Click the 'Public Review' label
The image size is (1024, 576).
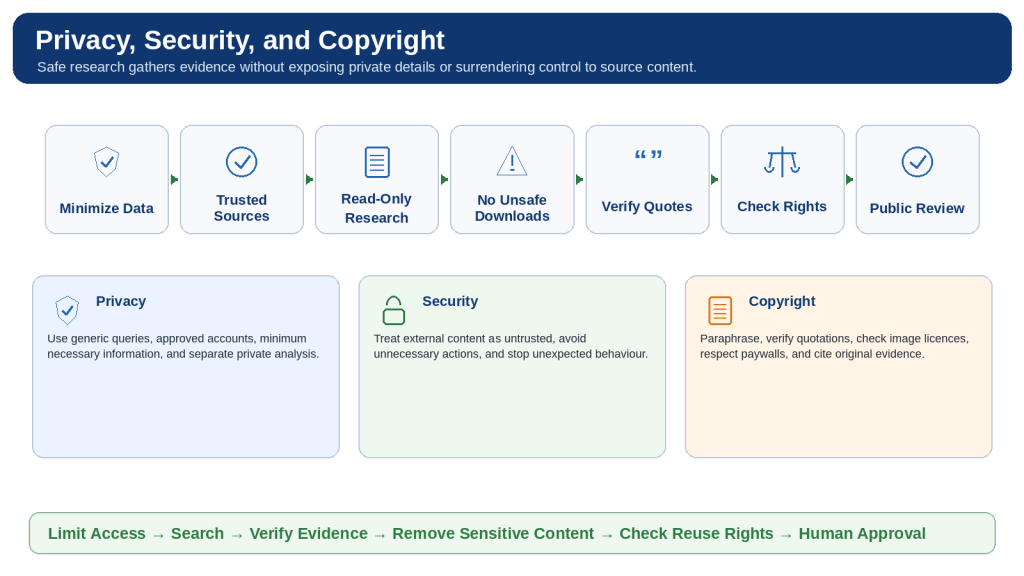[917, 208]
